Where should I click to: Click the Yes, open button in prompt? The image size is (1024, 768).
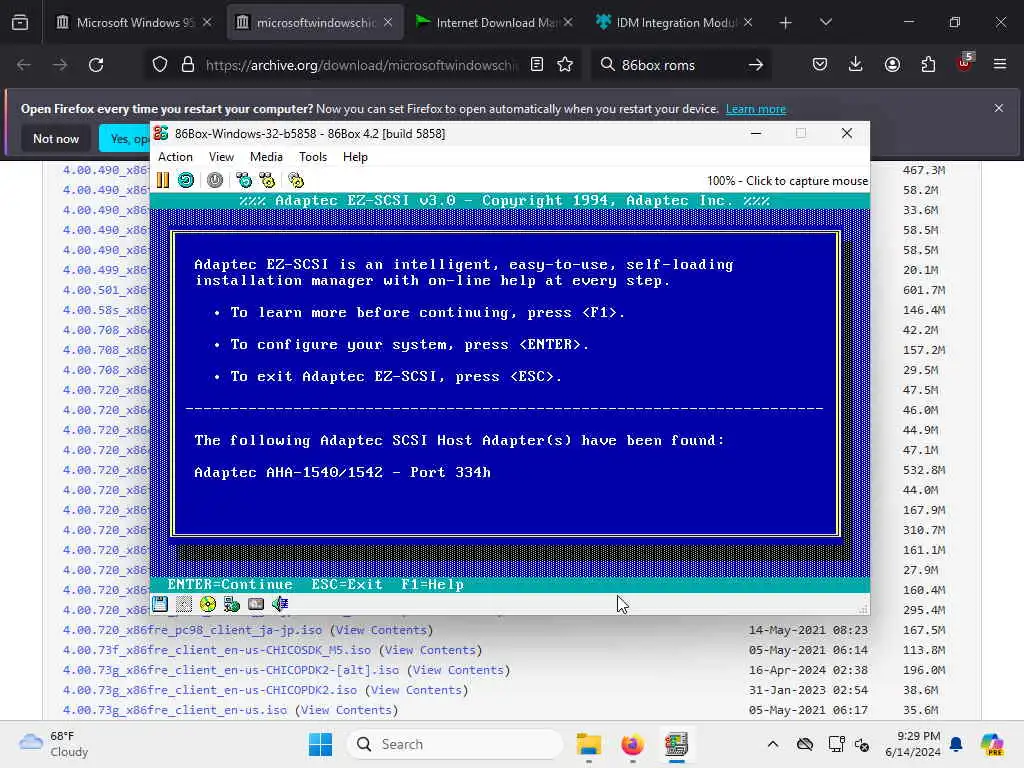tap(125, 138)
